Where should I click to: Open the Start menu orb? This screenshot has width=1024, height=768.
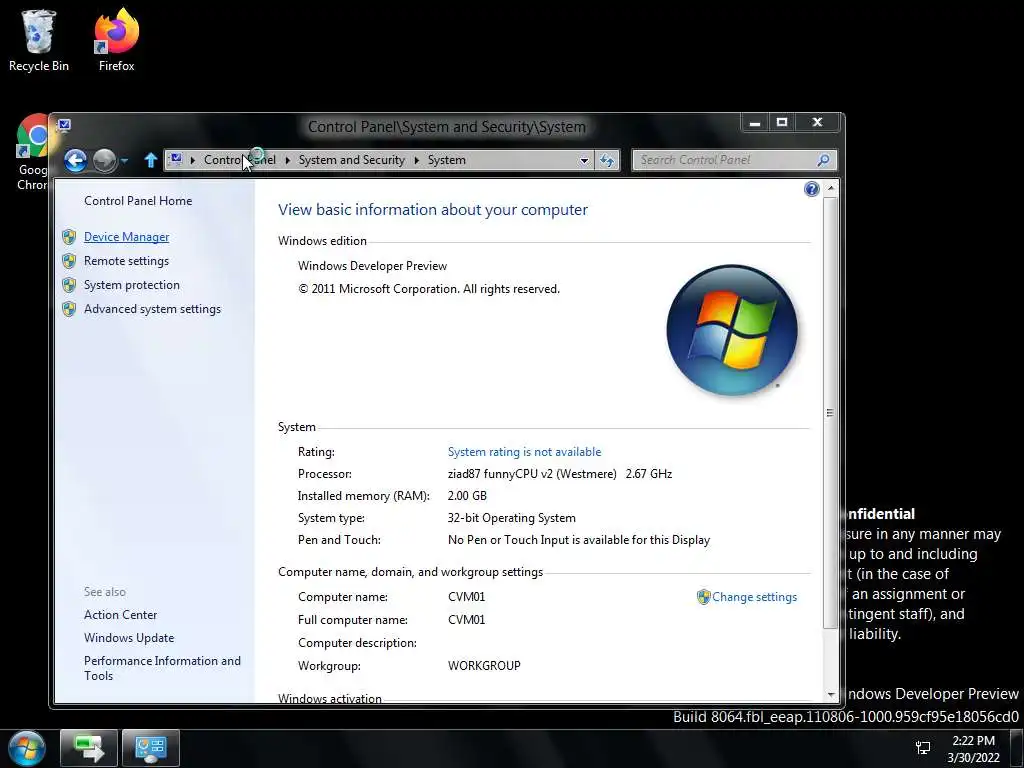tap(27, 748)
